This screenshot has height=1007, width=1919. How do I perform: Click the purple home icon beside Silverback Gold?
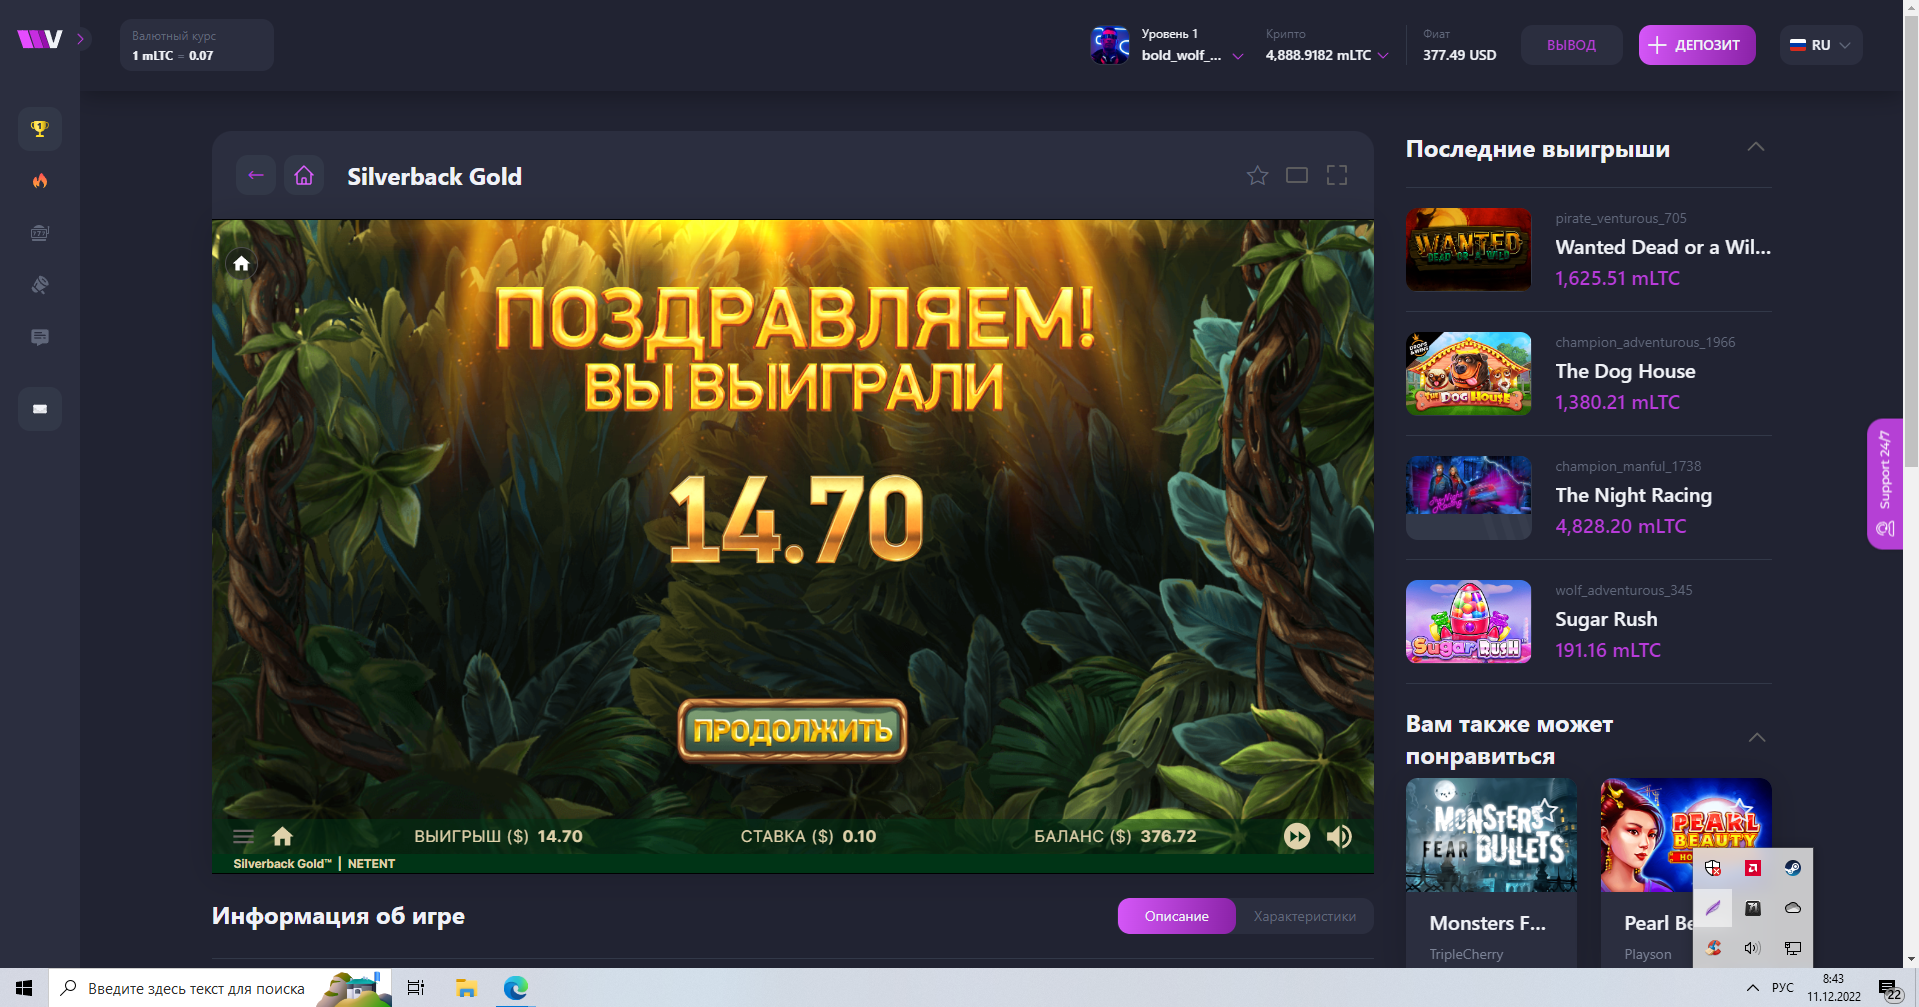click(x=304, y=176)
